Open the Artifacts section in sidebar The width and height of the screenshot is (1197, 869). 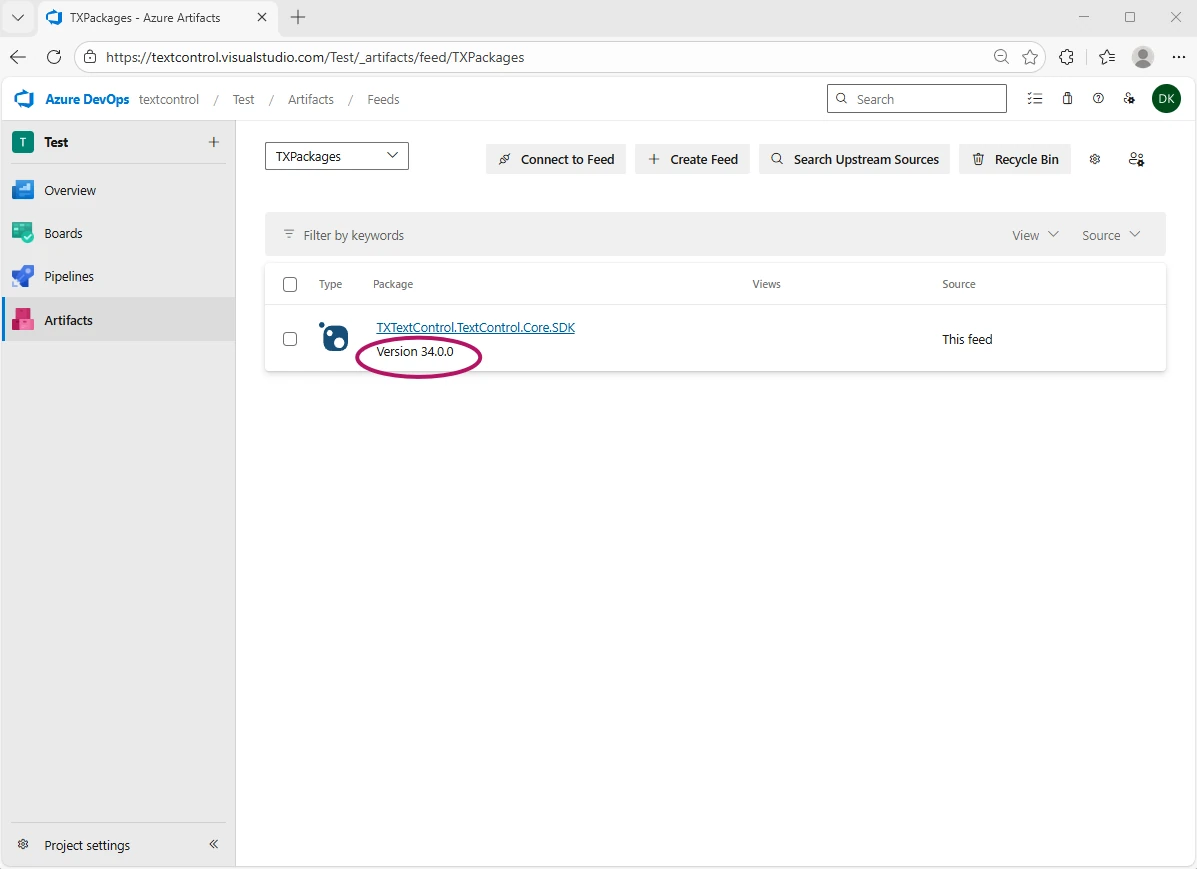click(x=68, y=319)
